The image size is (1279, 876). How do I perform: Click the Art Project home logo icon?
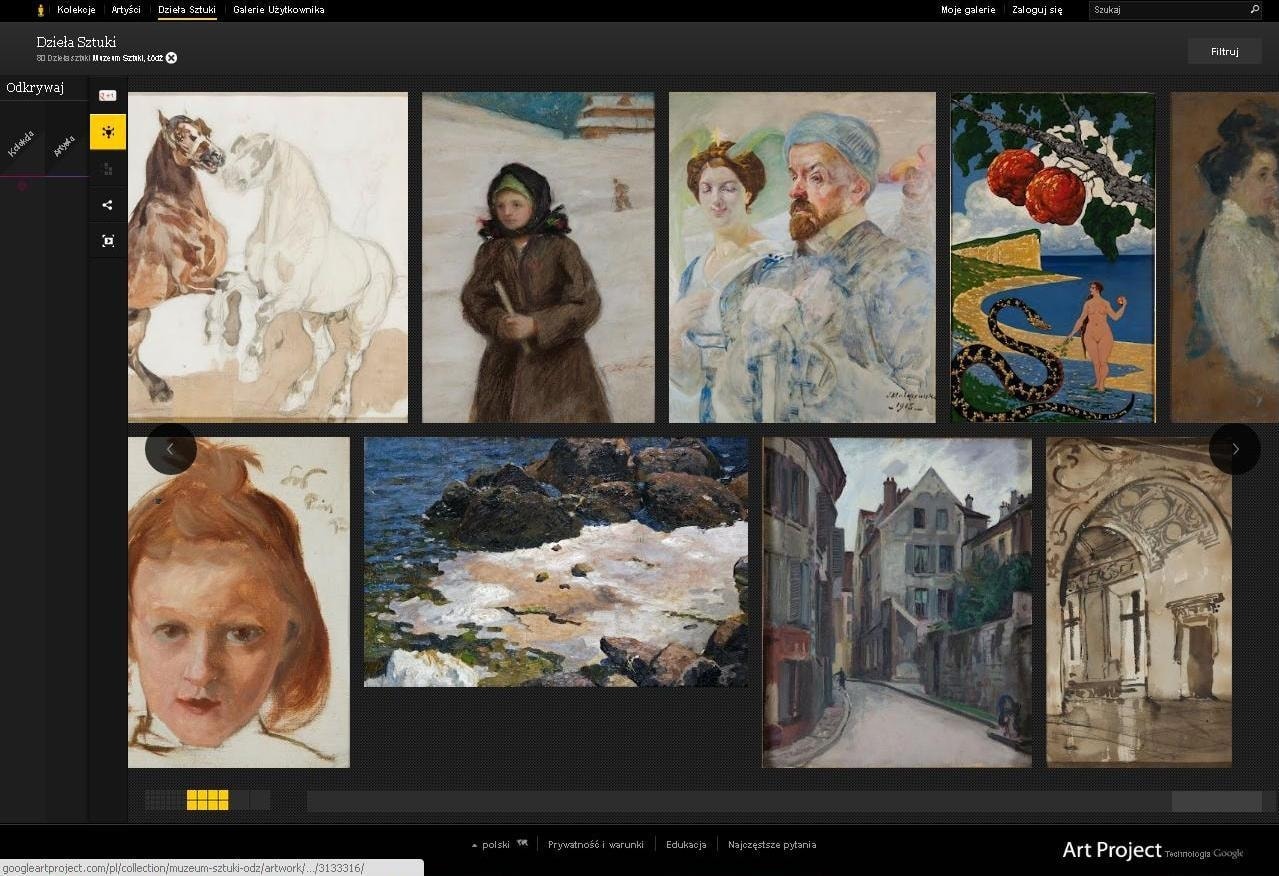pyautogui.click(x=41, y=10)
